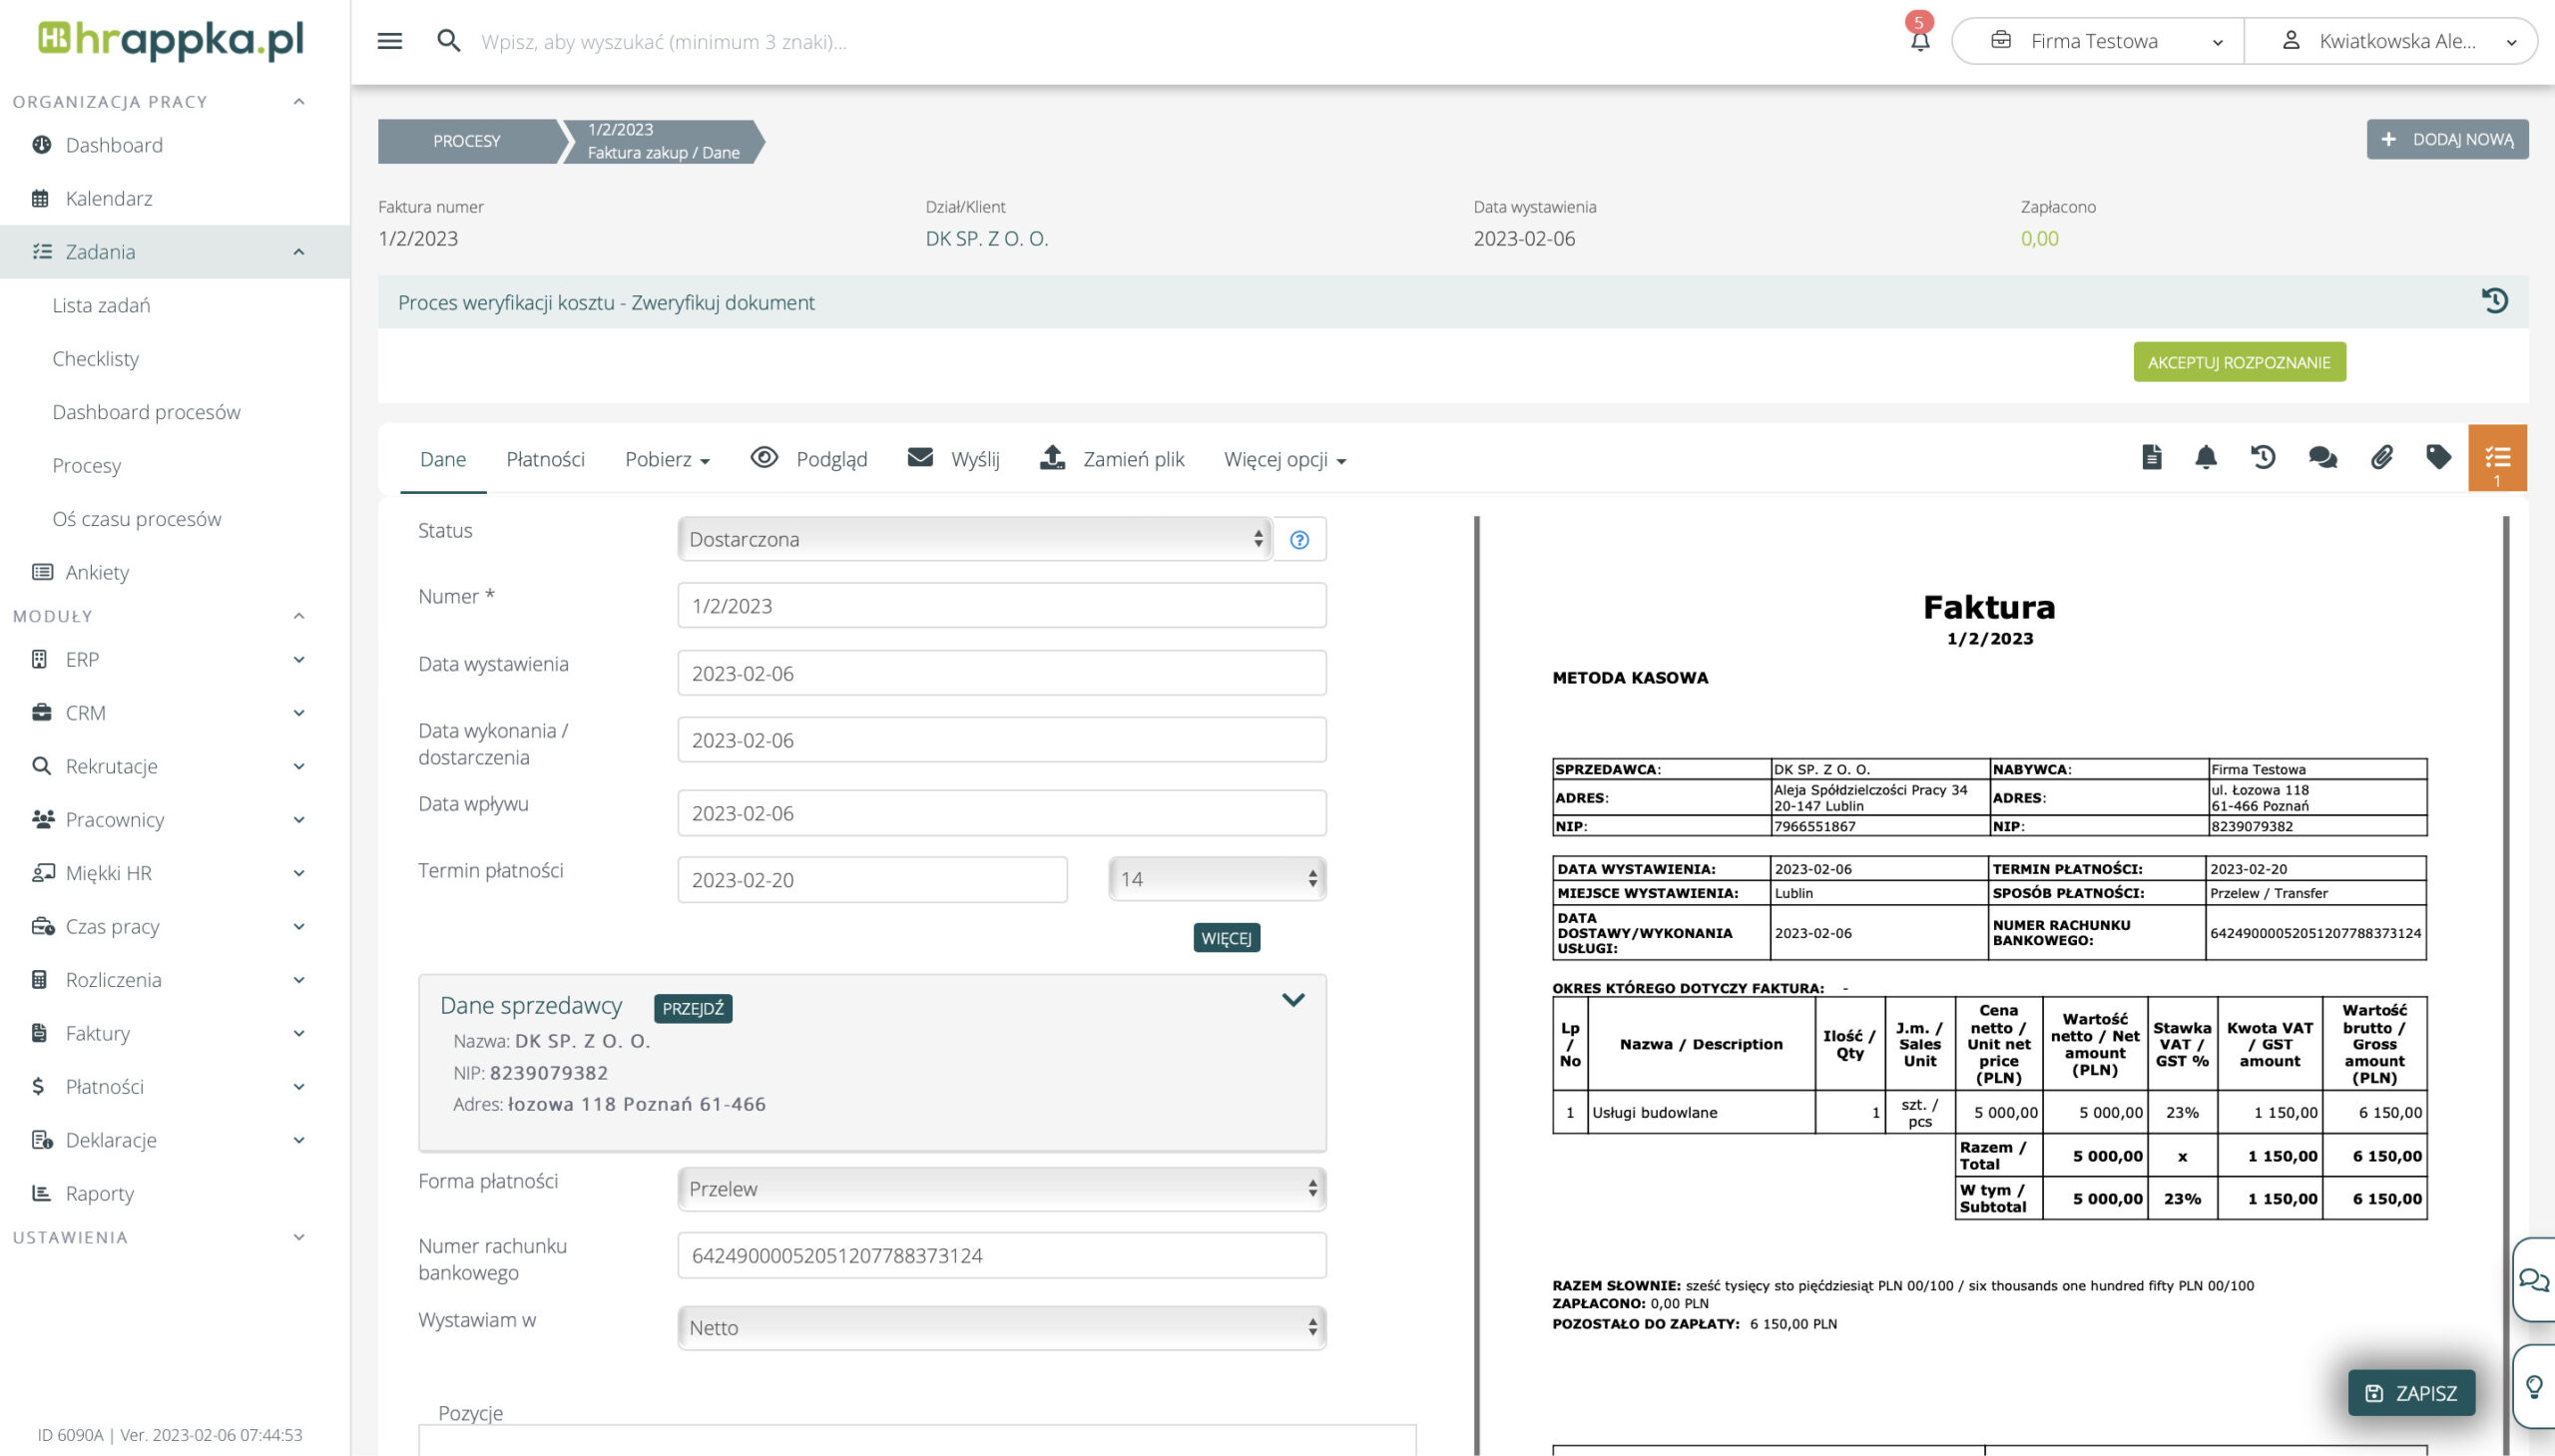
Task: Open the orange task checklist icon
Action: (2497, 458)
